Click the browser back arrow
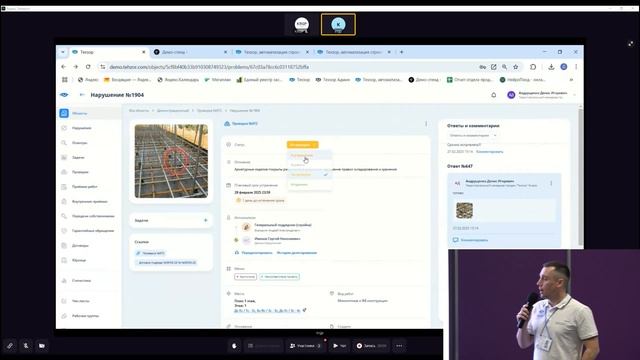640x360 pixels. point(64,67)
